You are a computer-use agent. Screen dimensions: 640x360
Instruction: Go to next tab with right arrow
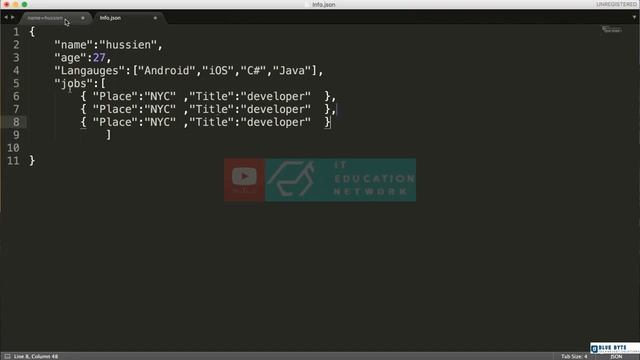tap(13, 18)
